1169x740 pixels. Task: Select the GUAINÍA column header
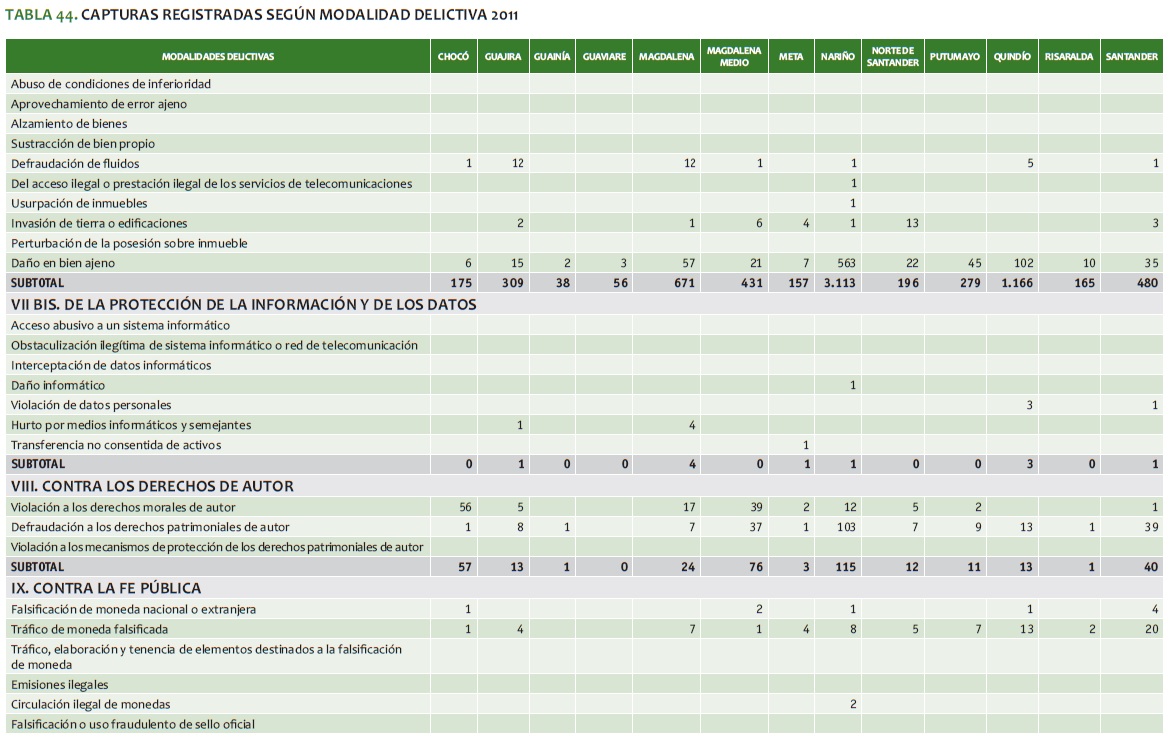click(552, 57)
